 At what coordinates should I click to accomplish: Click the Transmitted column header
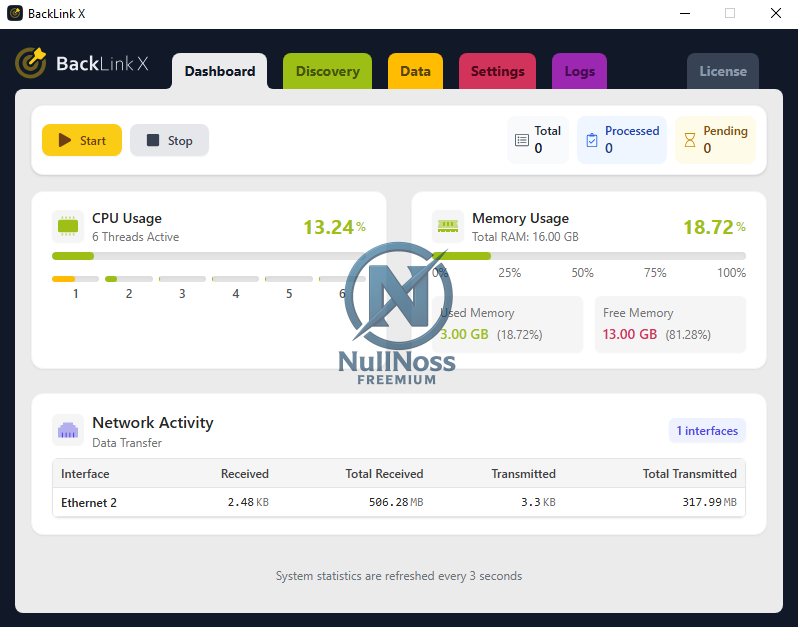point(523,474)
